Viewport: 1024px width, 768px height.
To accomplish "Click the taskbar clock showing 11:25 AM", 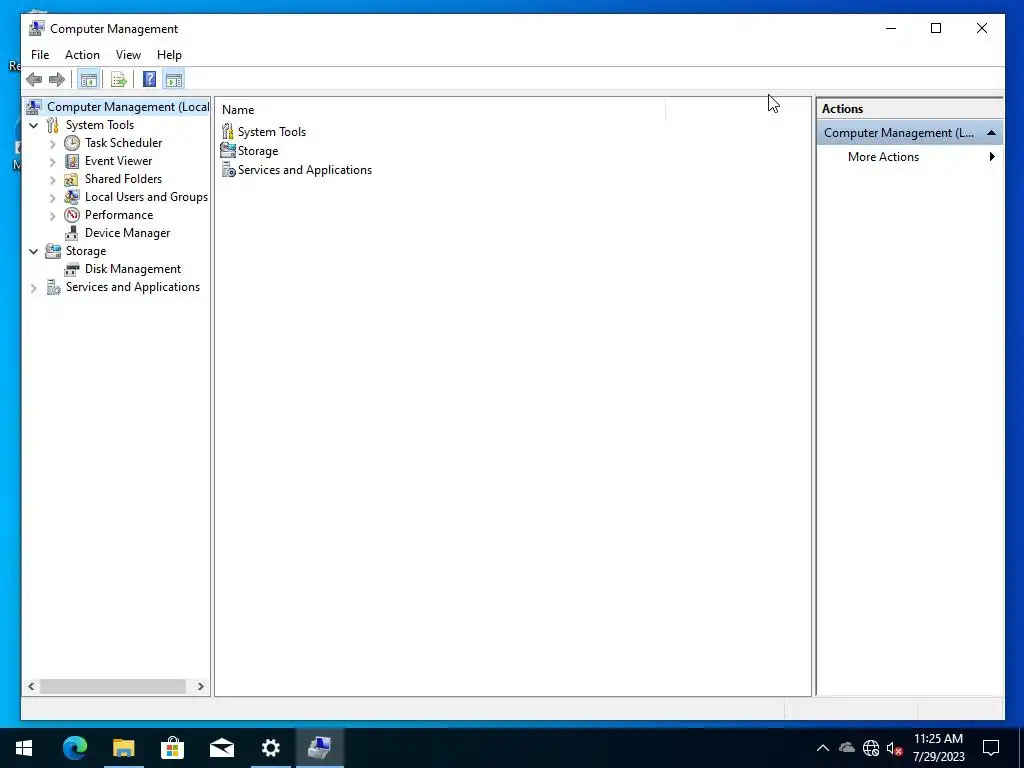I will (938, 748).
